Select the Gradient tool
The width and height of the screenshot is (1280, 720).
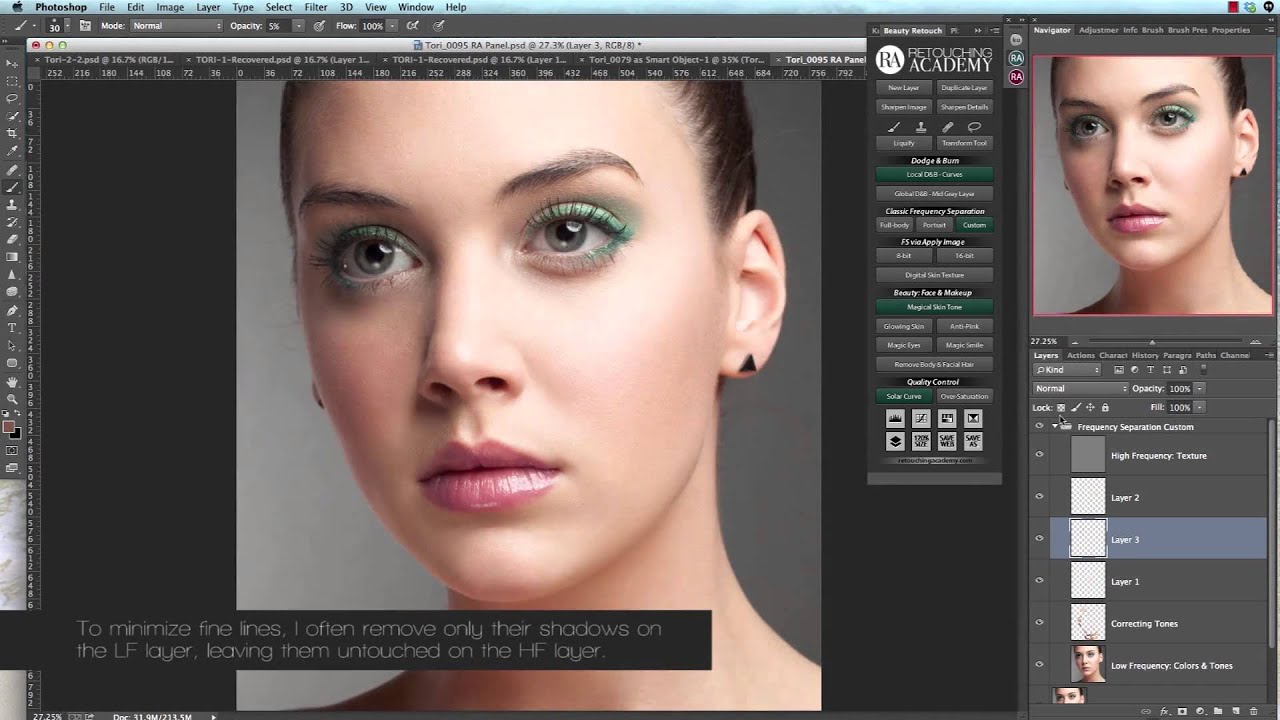[x=13, y=257]
